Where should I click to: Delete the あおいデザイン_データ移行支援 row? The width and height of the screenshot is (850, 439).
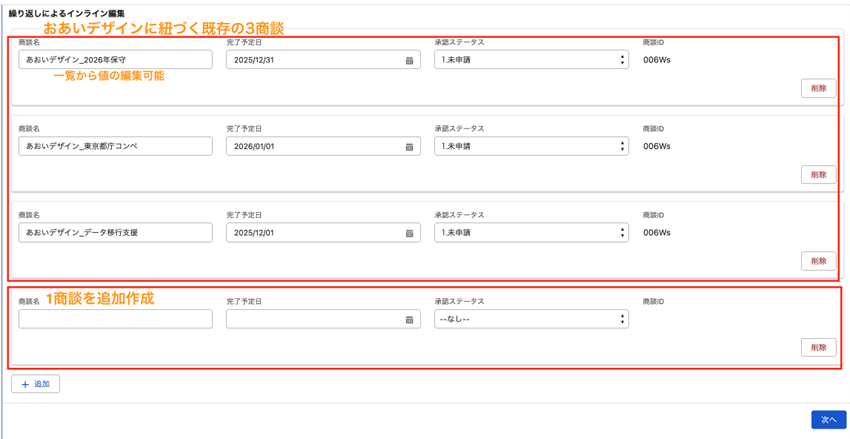click(x=818, y=261)
